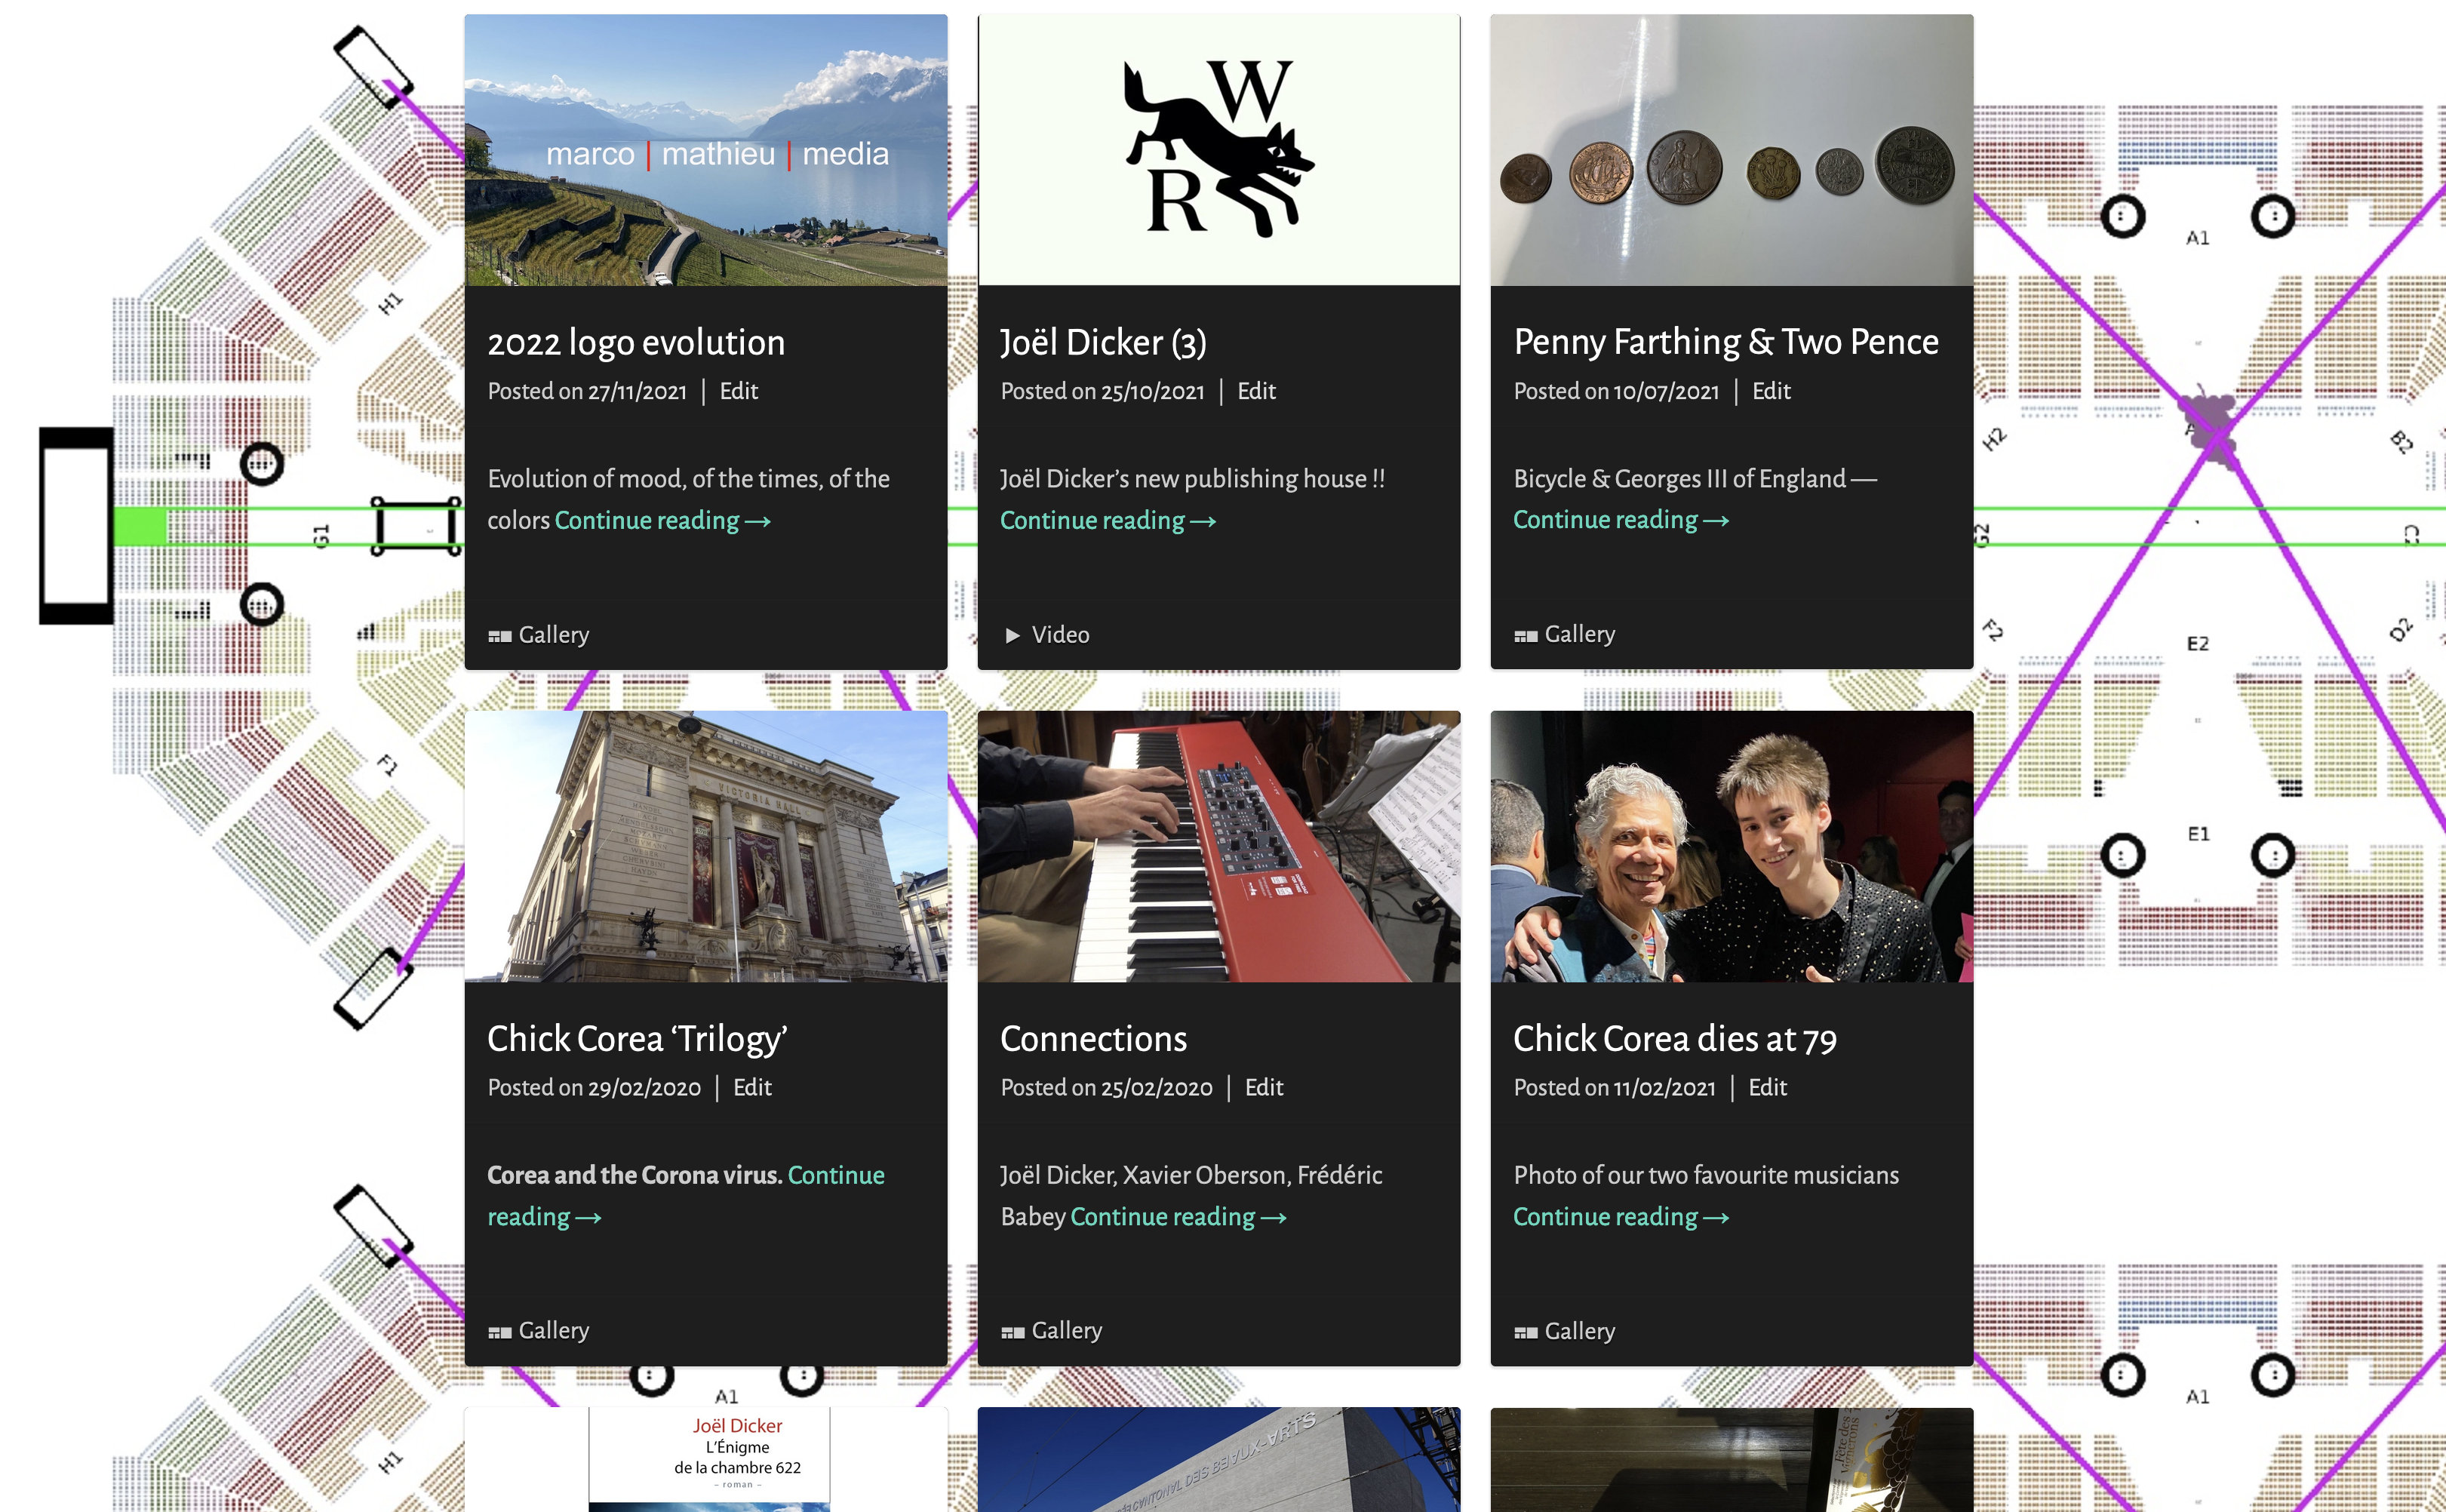The height and width of the screenshot is (1512, 2446).
Task: Open the Victoria Hall building thumbnail
Action: click(x=705, y=846)
